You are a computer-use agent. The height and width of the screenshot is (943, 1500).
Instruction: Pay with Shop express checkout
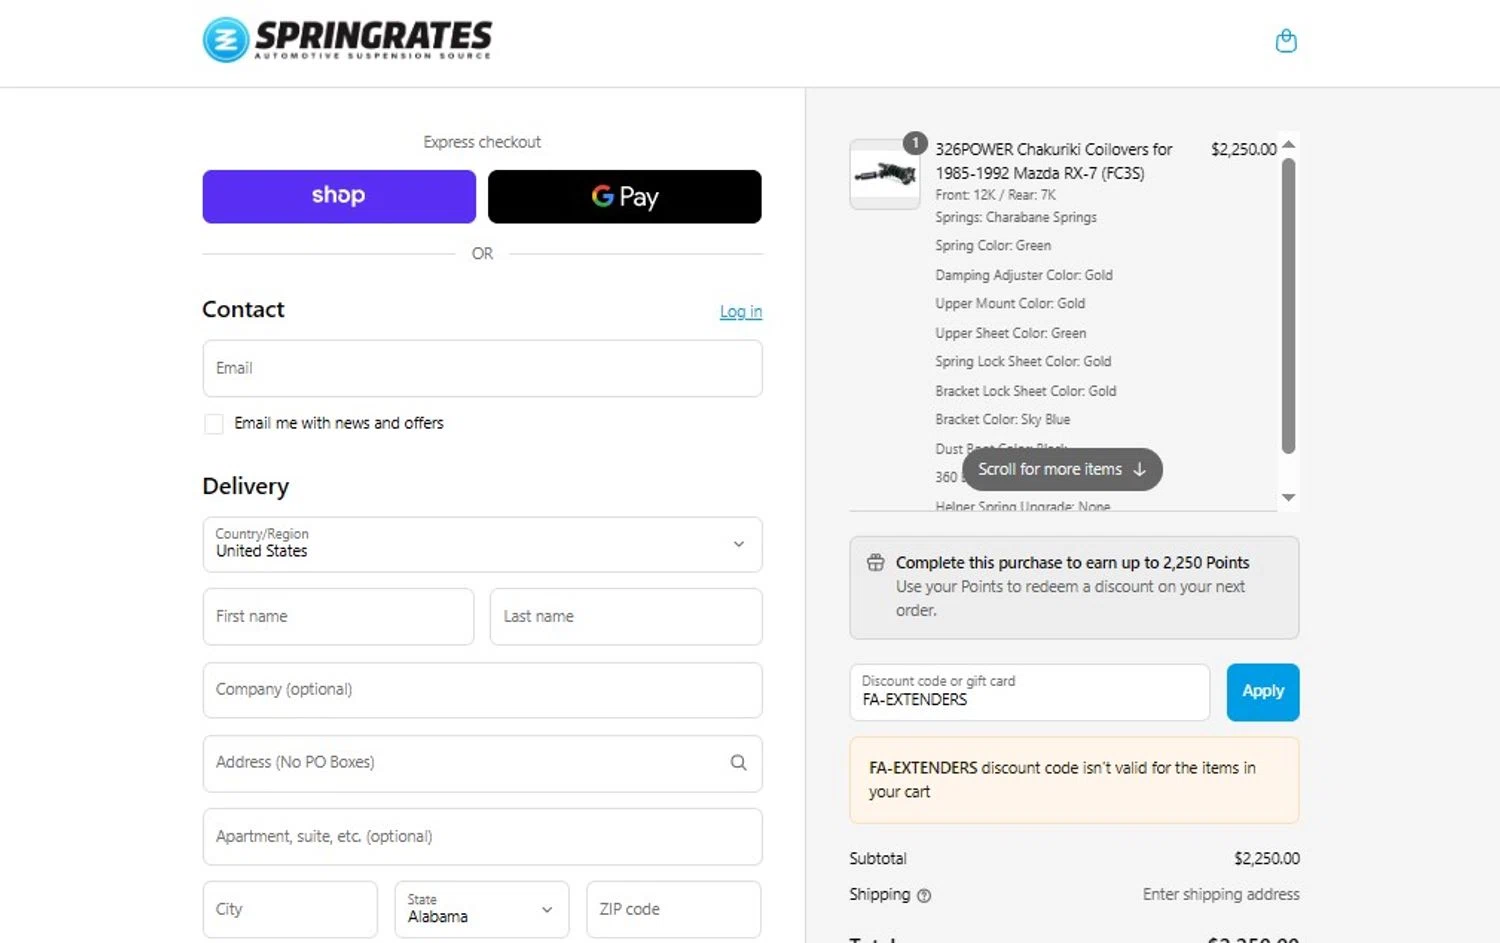coord(339,196)
